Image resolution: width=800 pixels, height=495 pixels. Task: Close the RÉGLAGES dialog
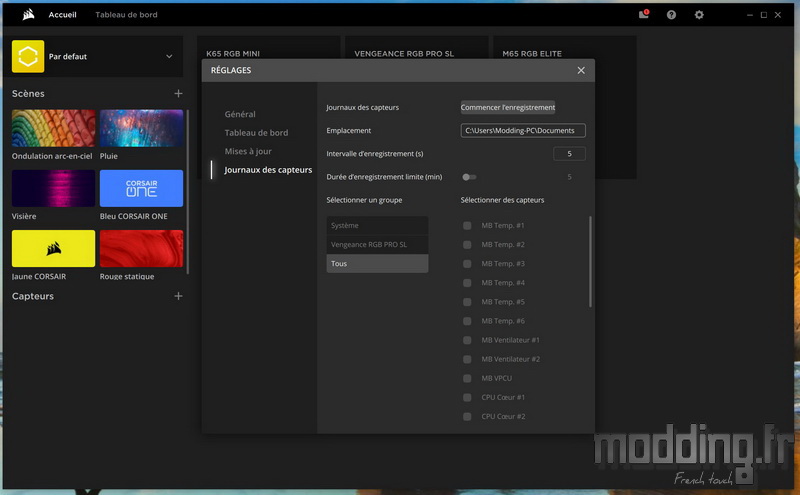581,70
